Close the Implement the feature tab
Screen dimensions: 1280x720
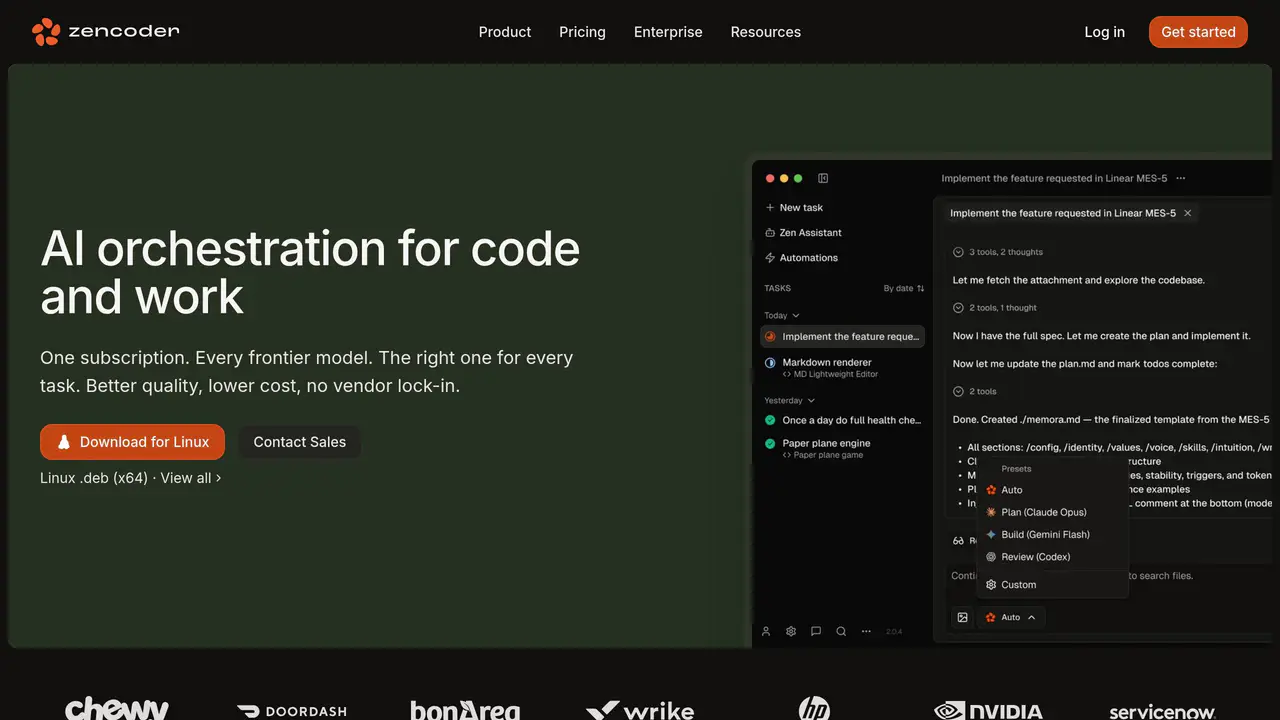(x=1188, y=213)
